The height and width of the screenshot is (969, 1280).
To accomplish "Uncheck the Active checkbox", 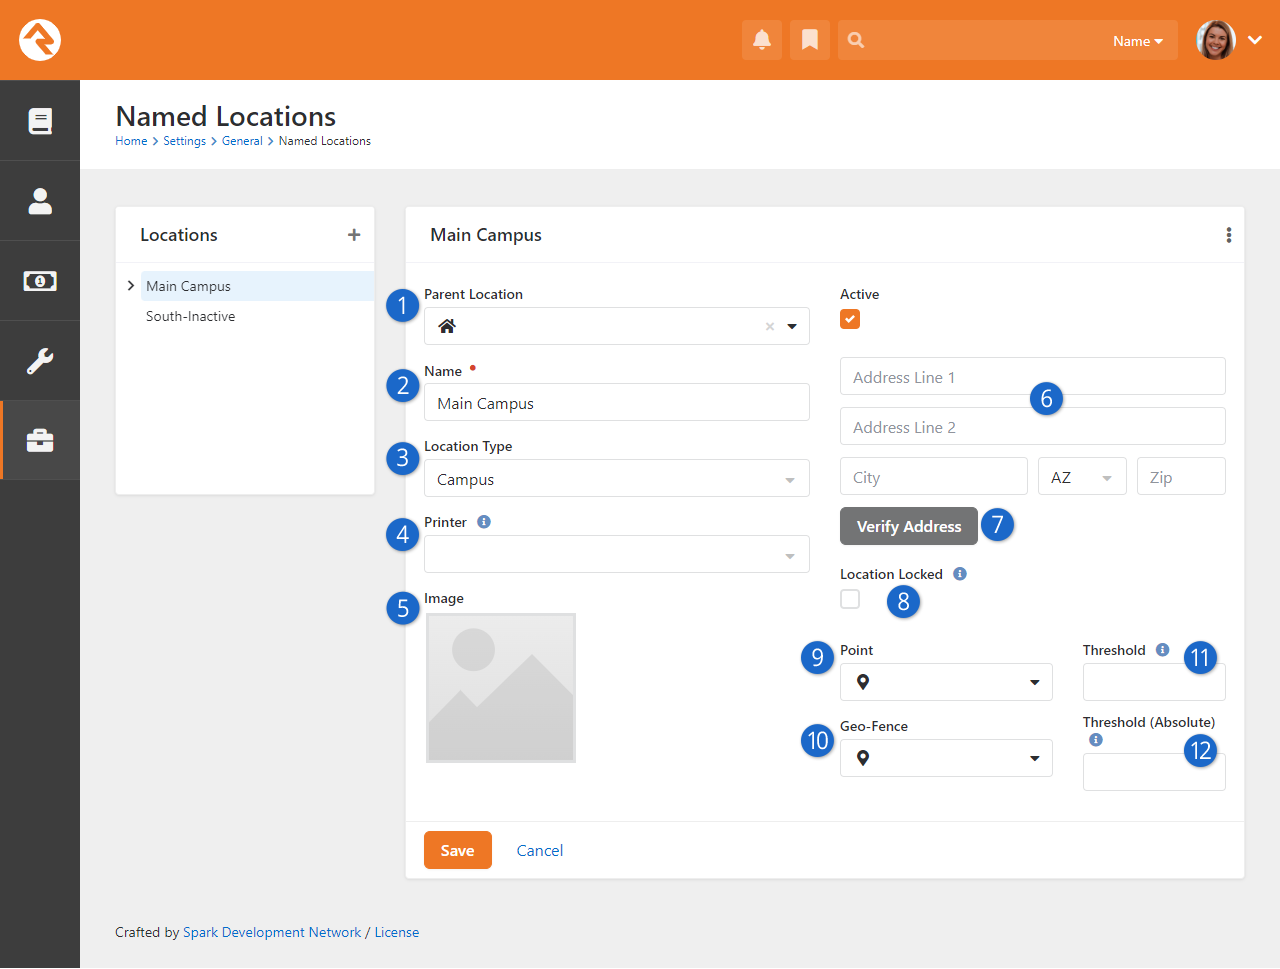I will (x=850, y=319).
